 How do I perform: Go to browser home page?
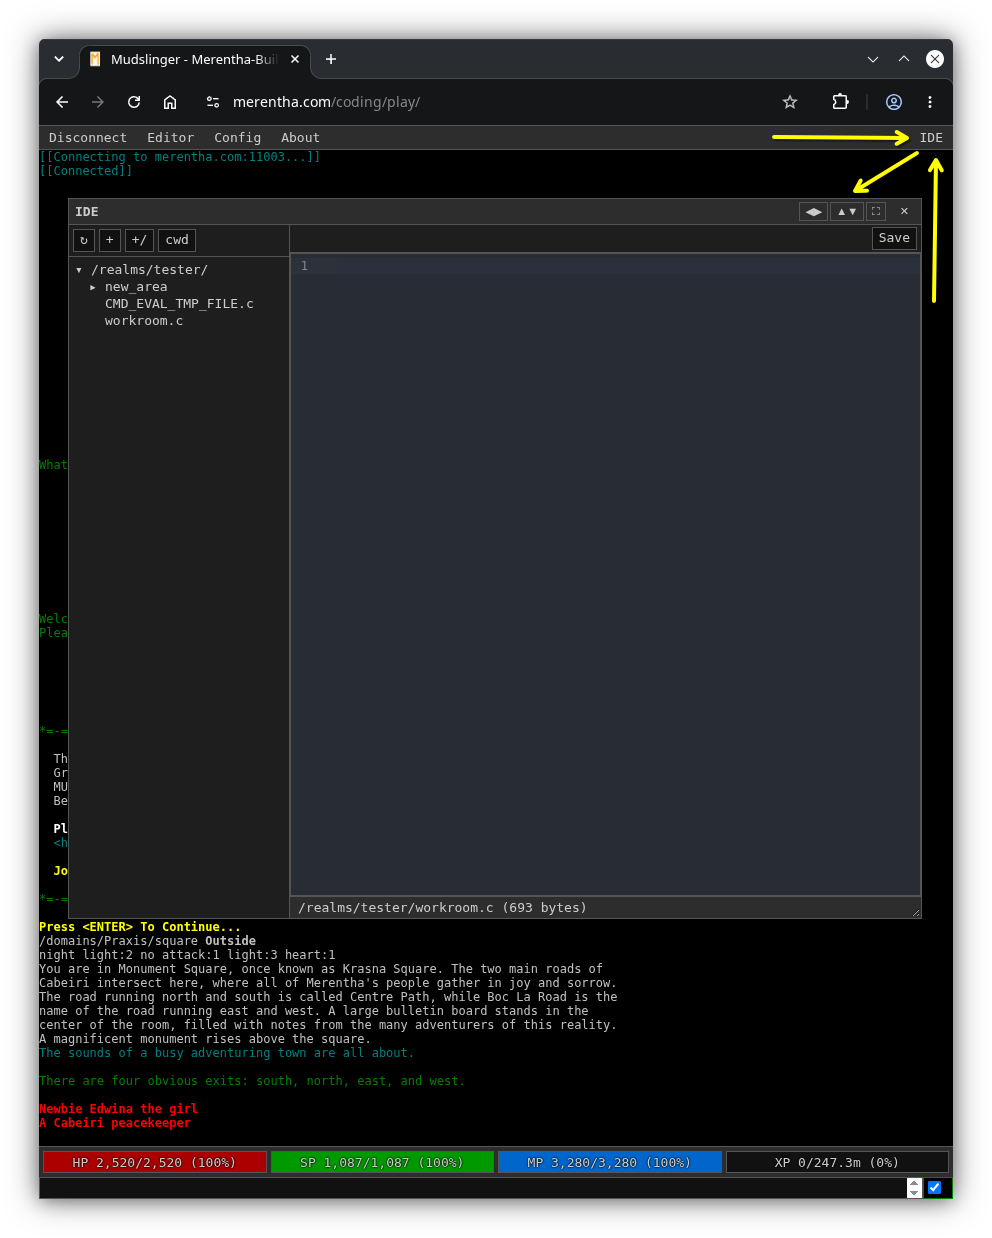coord(170,102)
